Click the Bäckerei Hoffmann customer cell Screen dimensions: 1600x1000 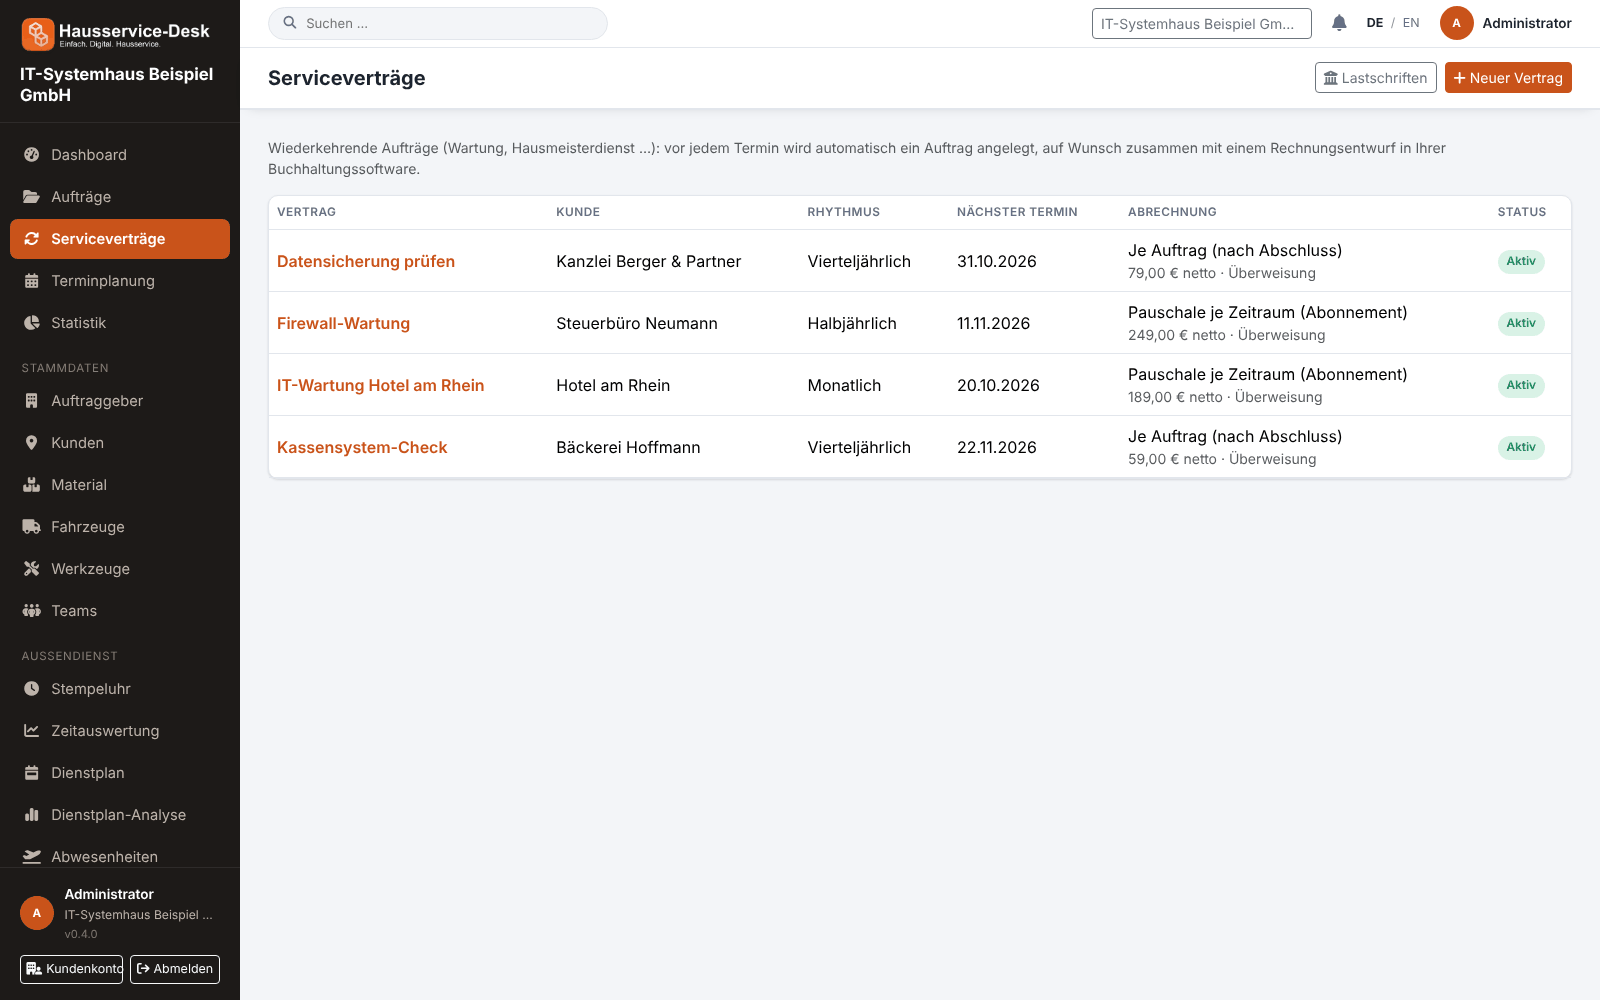coord(628,447)
